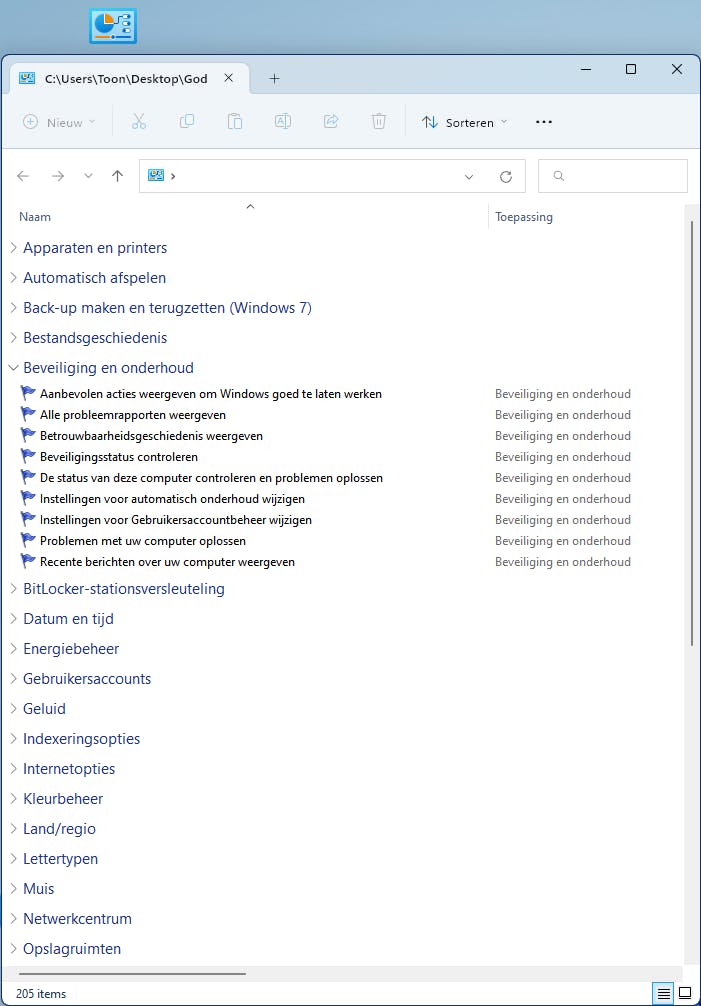
Task: Click in the search box
Action: click(x=612, y=176)
